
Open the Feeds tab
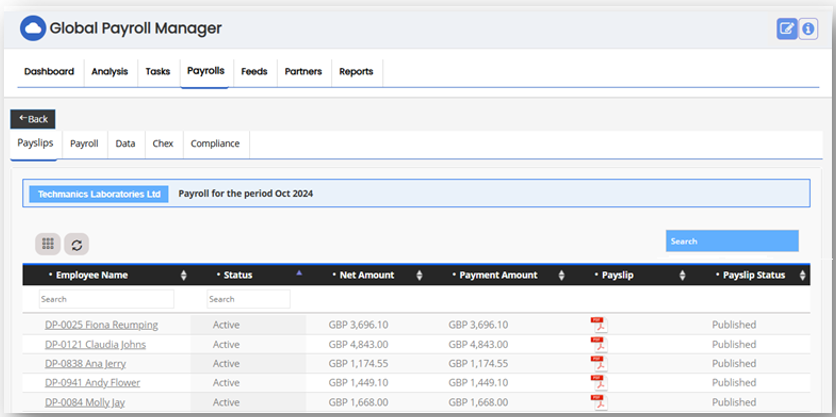[x=254, y=71]
